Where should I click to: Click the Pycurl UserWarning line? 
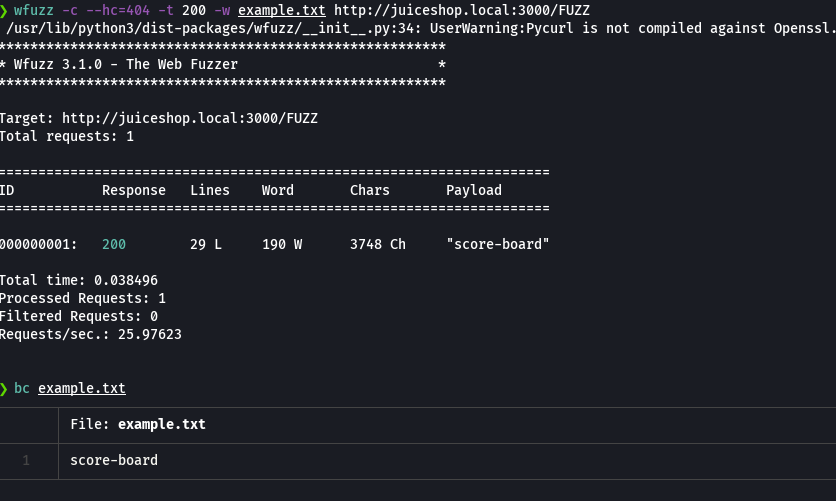coord(421,28)
